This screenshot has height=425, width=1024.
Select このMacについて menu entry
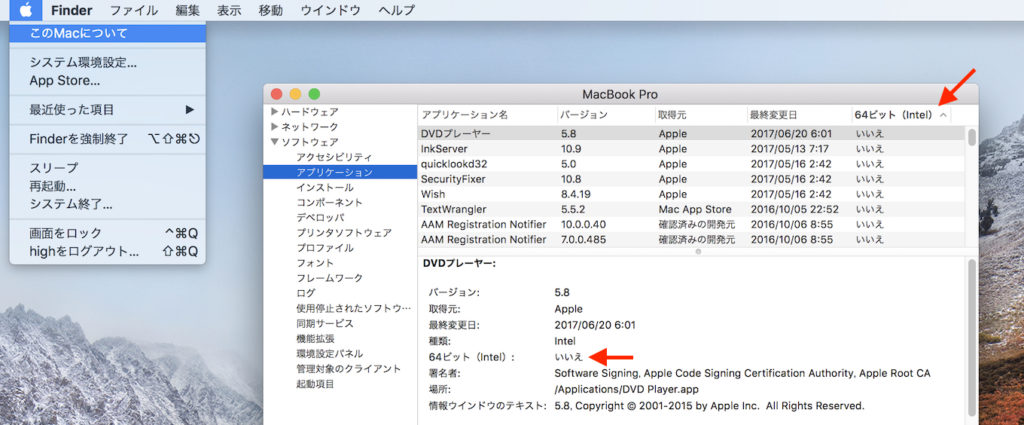point(108,33)
